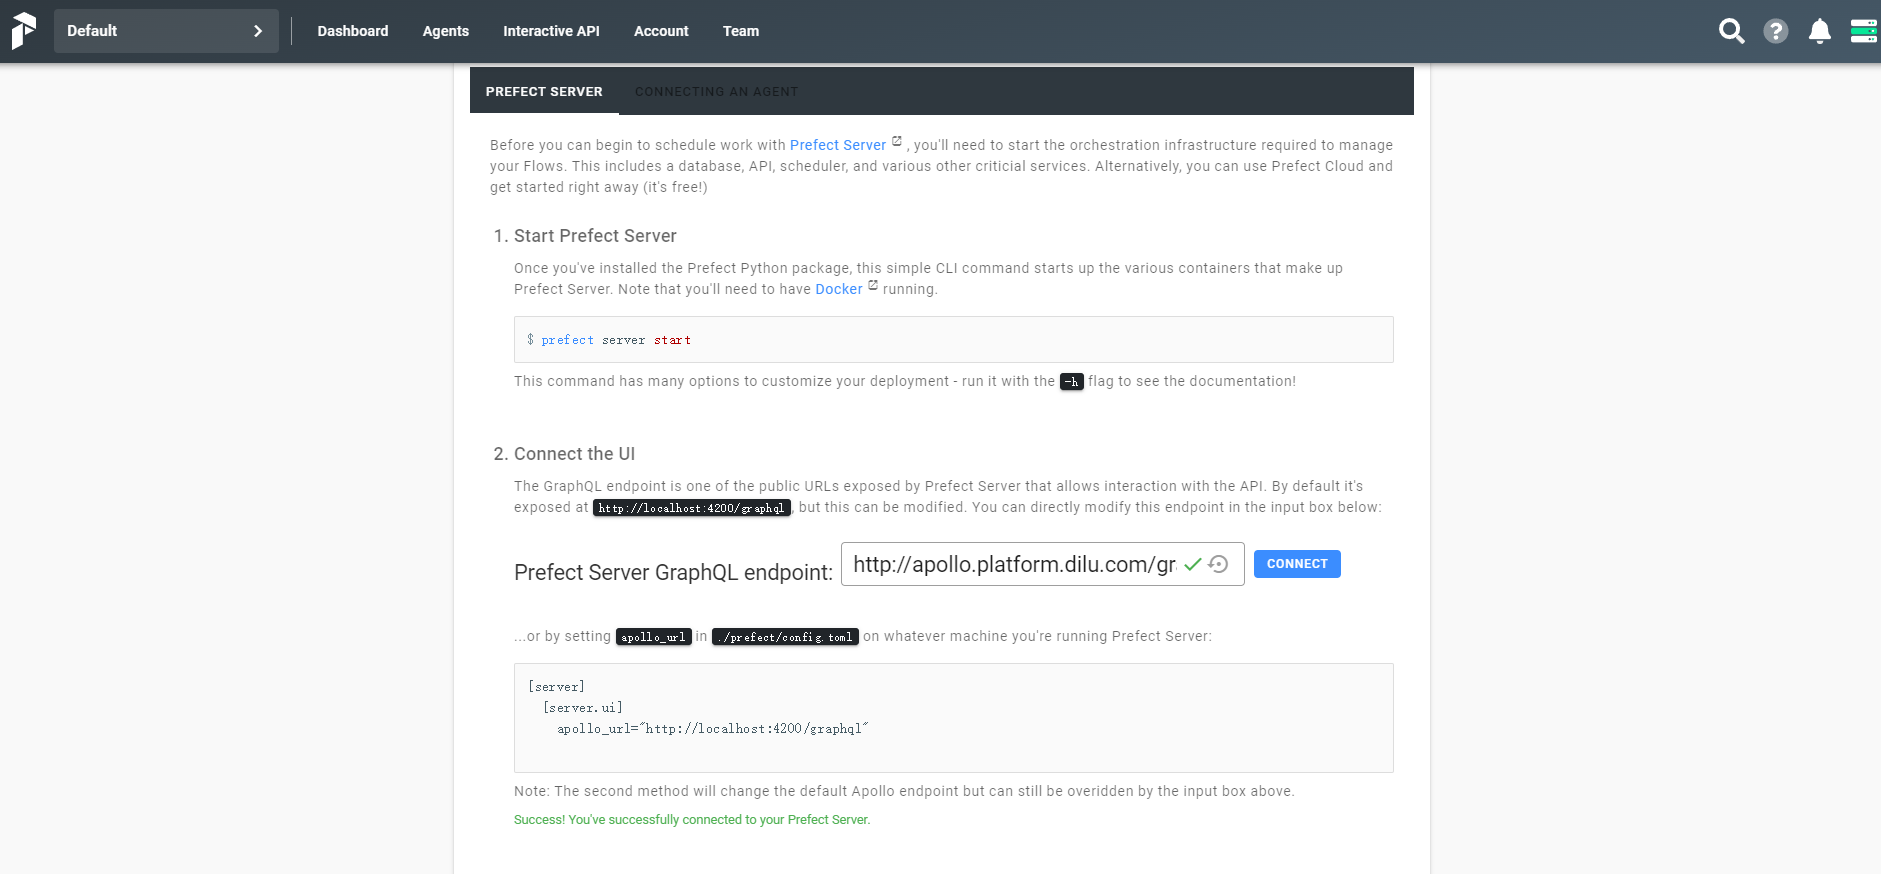
Task: Follow the Prefect Server link
Action: coord(838,145)
